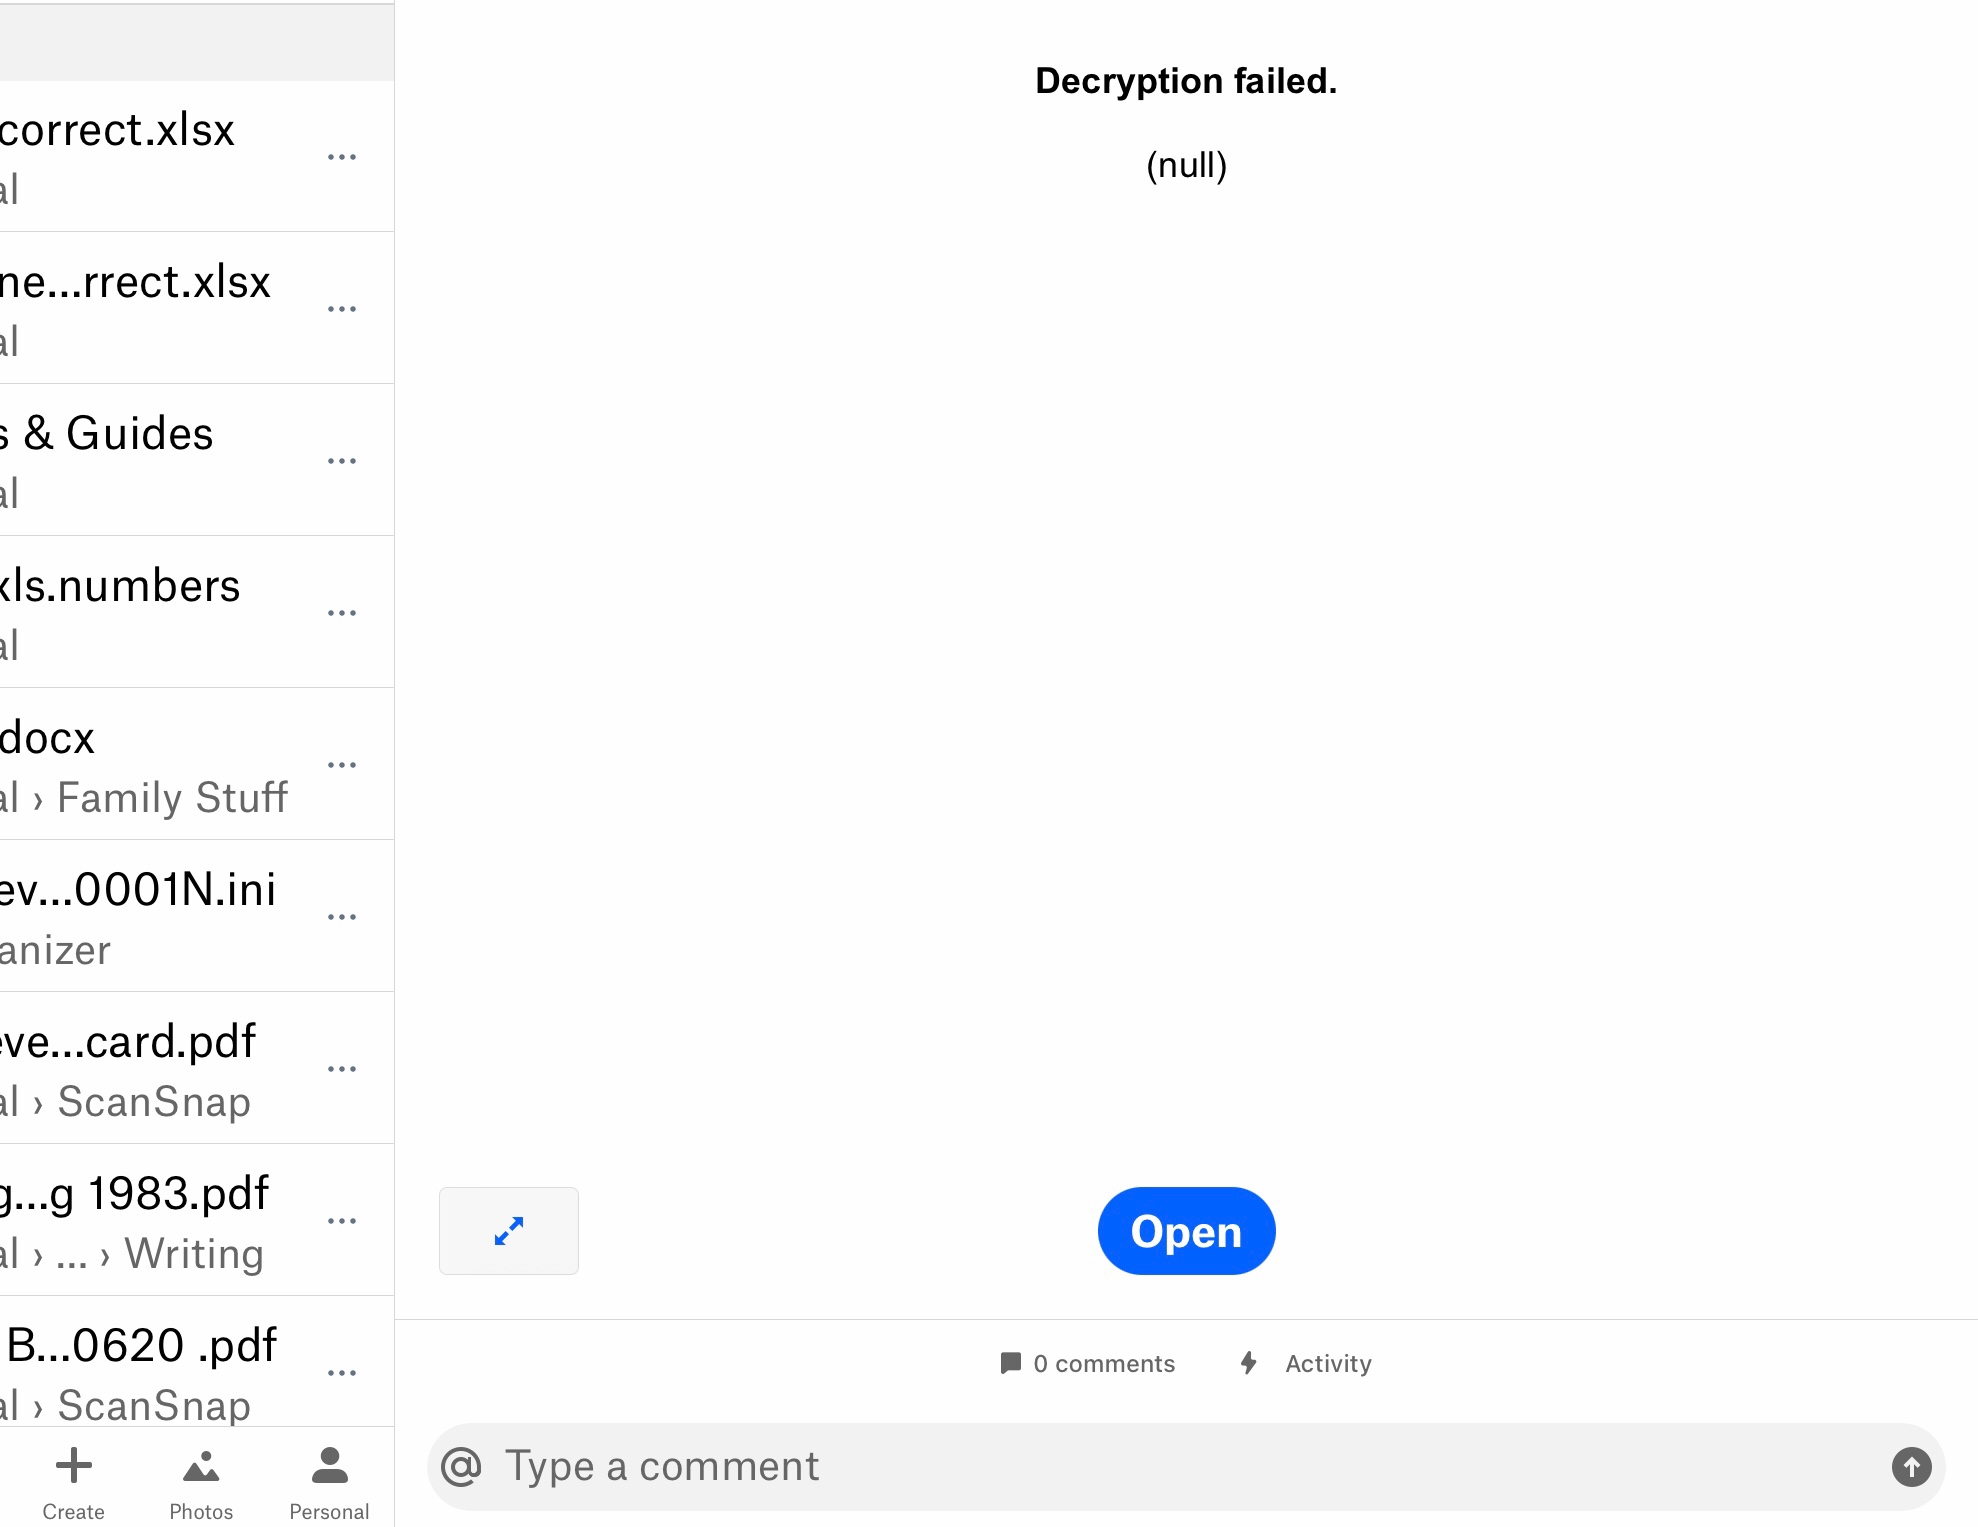The height and width of the screenshot is (1527, 1978).
Task: Show more options for & Guides item
Action: 342,461
